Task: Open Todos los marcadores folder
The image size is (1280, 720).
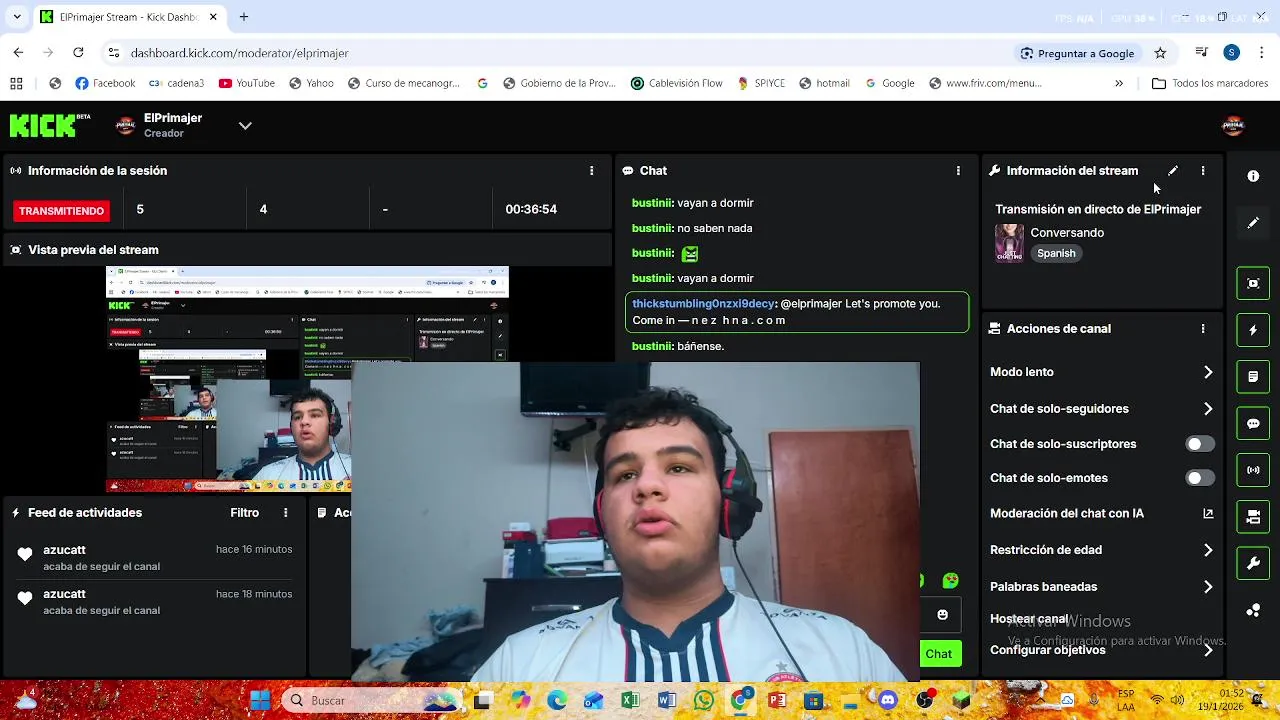Action: (x=1210, y=83)
